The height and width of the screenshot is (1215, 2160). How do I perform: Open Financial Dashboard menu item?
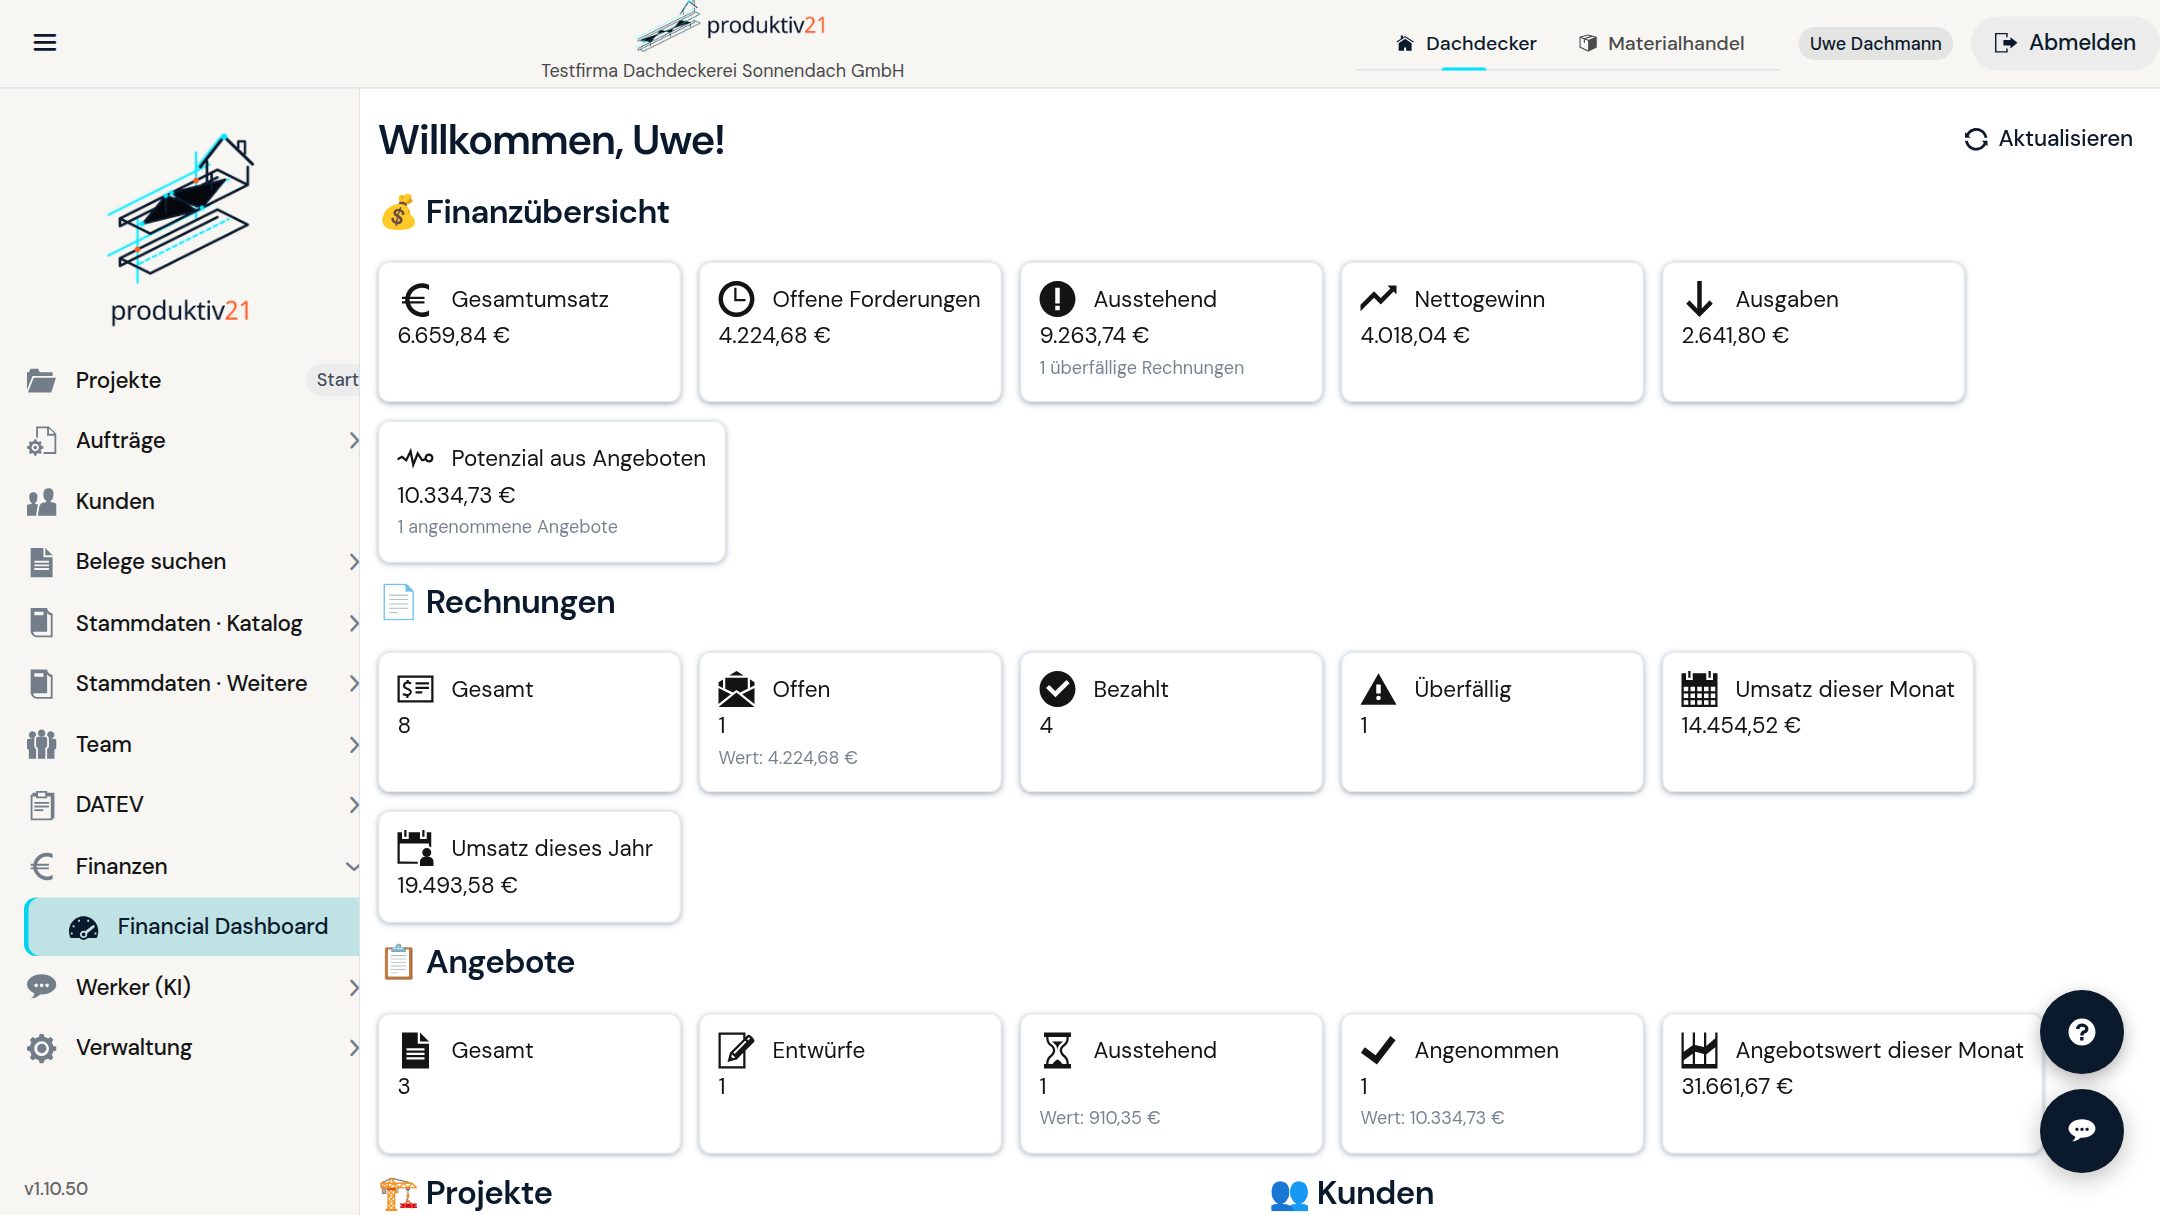(x=192, y=927)
